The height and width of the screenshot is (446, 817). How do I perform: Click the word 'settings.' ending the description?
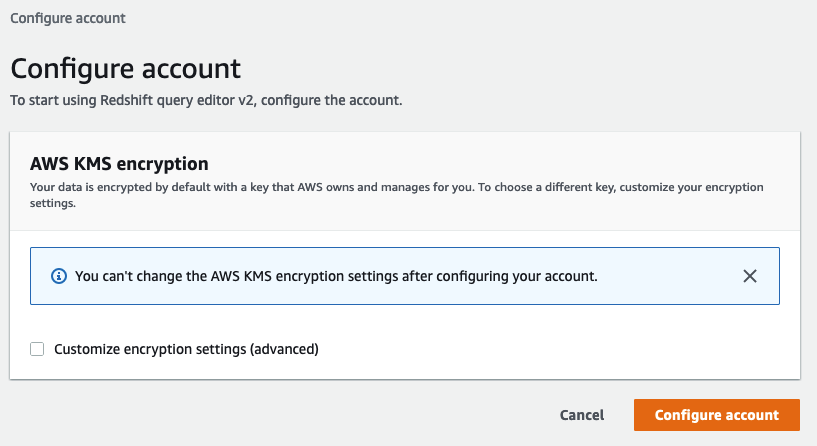click(x=53, y=203)
